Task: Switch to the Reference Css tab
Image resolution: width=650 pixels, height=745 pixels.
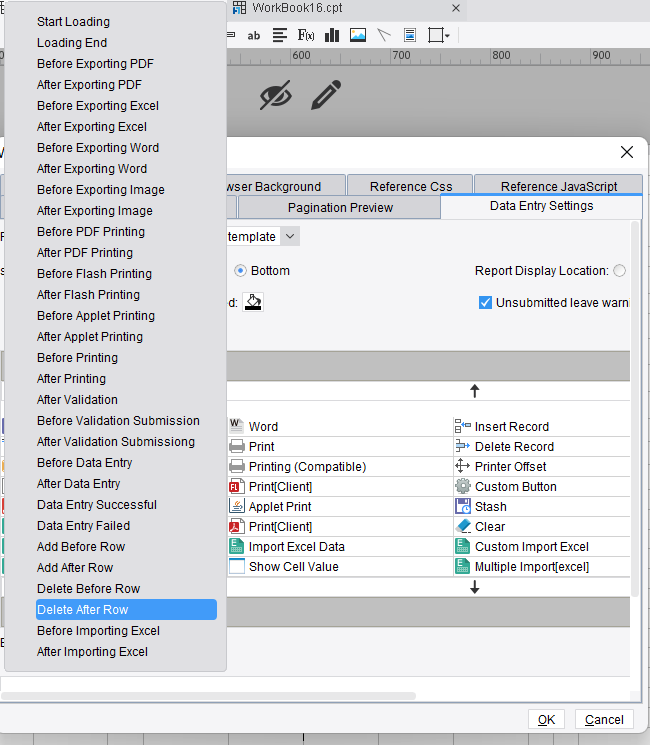Action: click(x=411, y=186)
